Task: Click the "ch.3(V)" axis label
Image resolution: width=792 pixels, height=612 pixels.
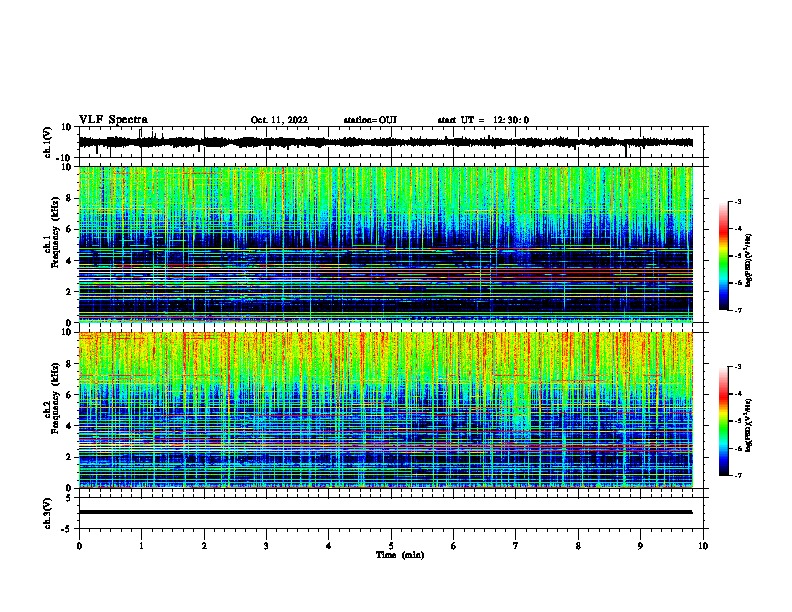Action: 48,513
